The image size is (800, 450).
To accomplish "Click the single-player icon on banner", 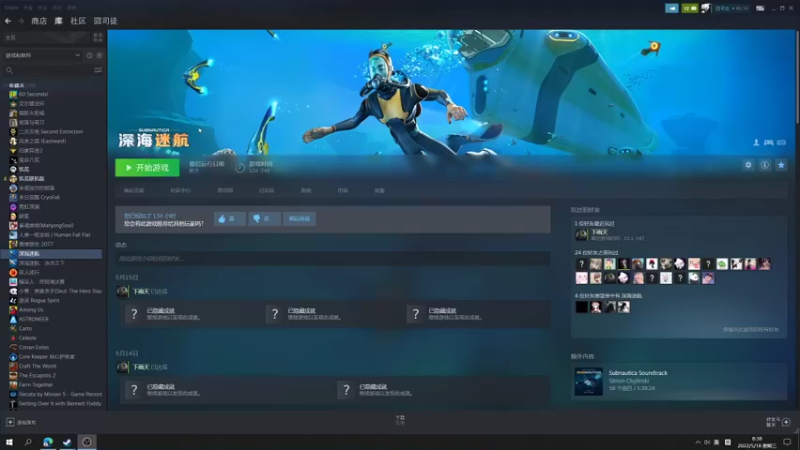I will point(756,142).
